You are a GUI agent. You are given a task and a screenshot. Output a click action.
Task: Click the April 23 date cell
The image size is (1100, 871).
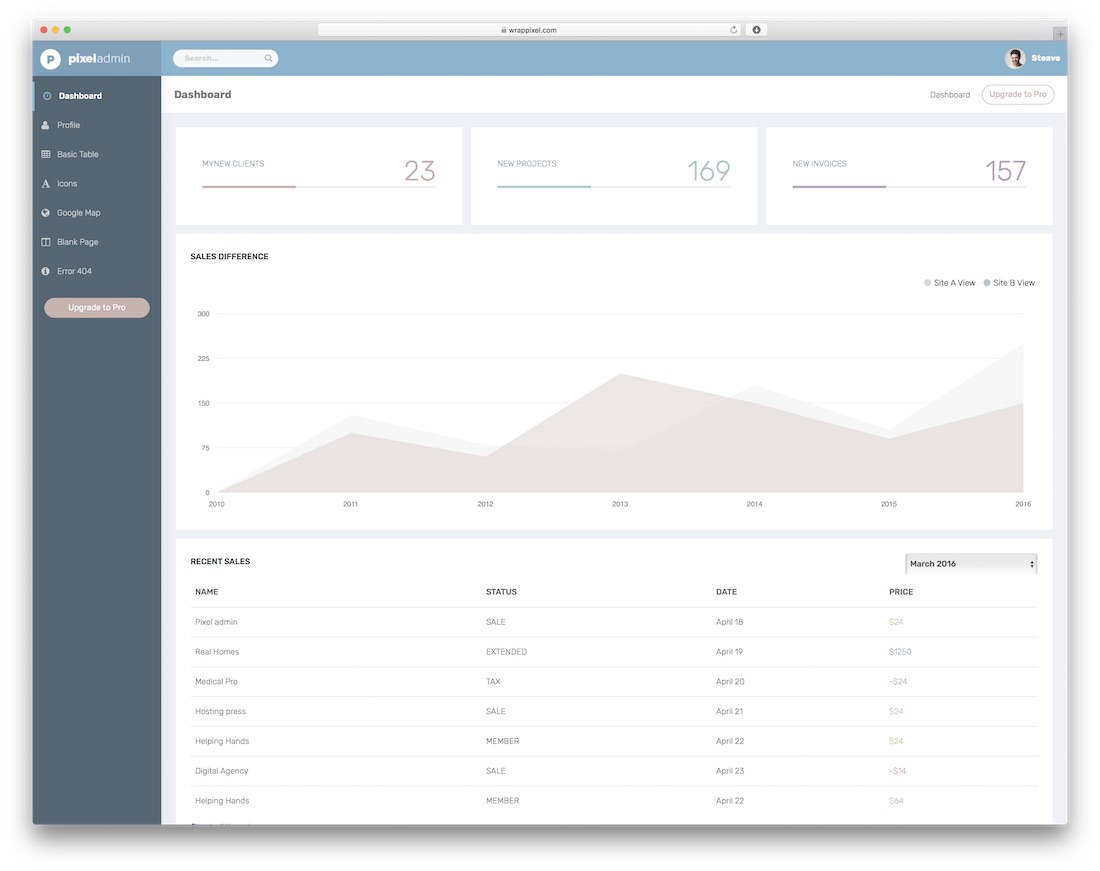[730, 771]
